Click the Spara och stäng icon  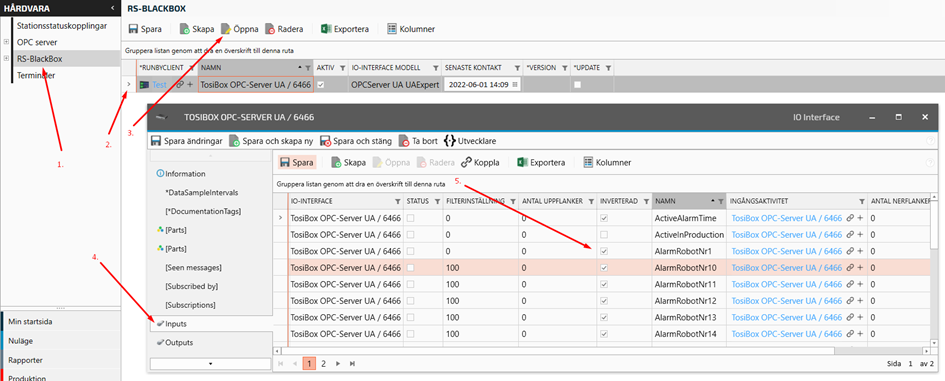tap(325, 141)
